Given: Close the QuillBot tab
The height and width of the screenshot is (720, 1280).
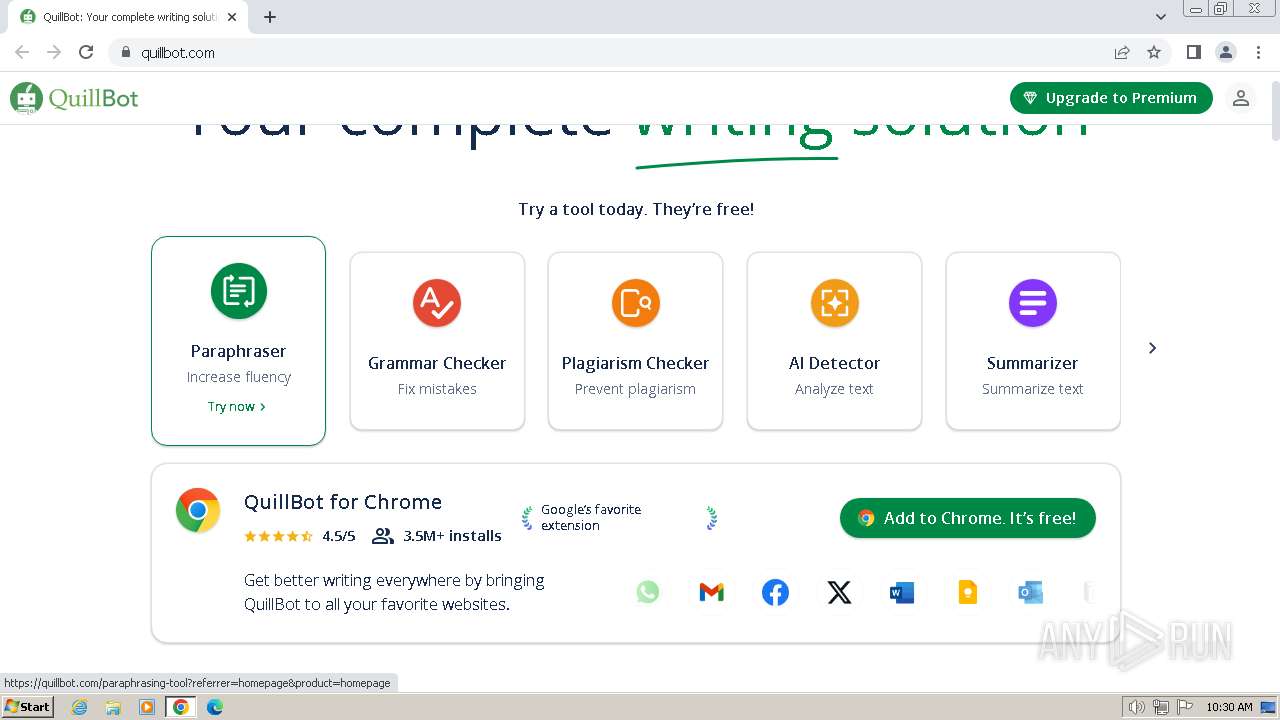Looking at the screenshot, I should tap(232, 17).
